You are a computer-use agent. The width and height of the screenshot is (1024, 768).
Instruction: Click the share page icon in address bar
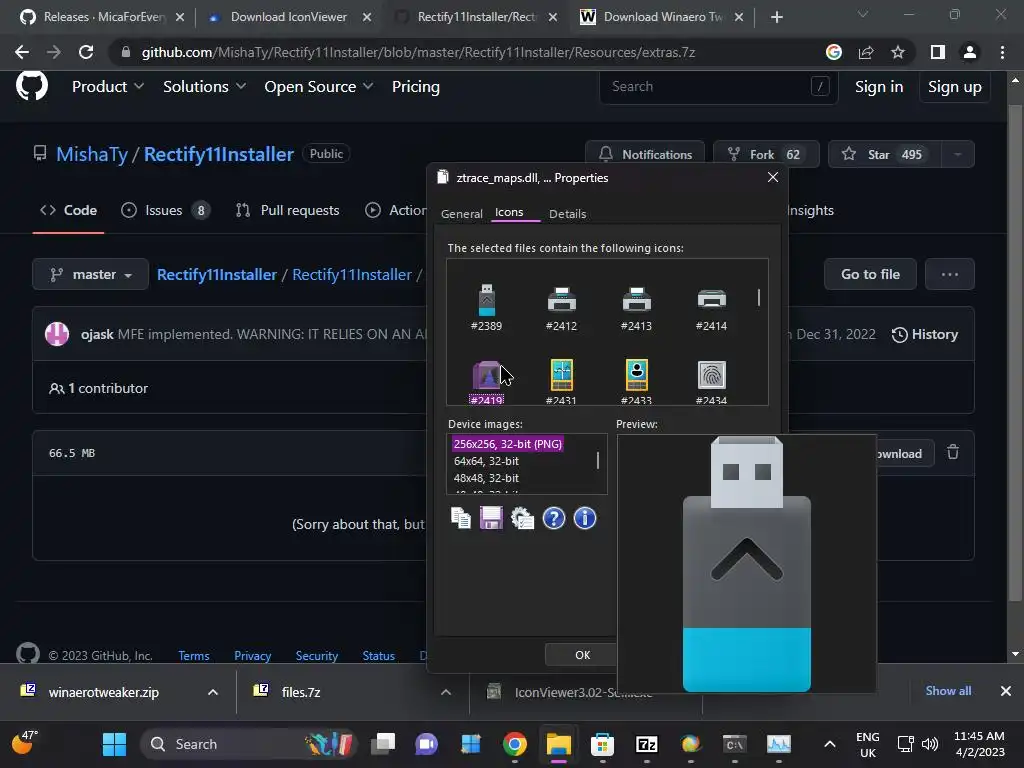click(x=866, y=52)
